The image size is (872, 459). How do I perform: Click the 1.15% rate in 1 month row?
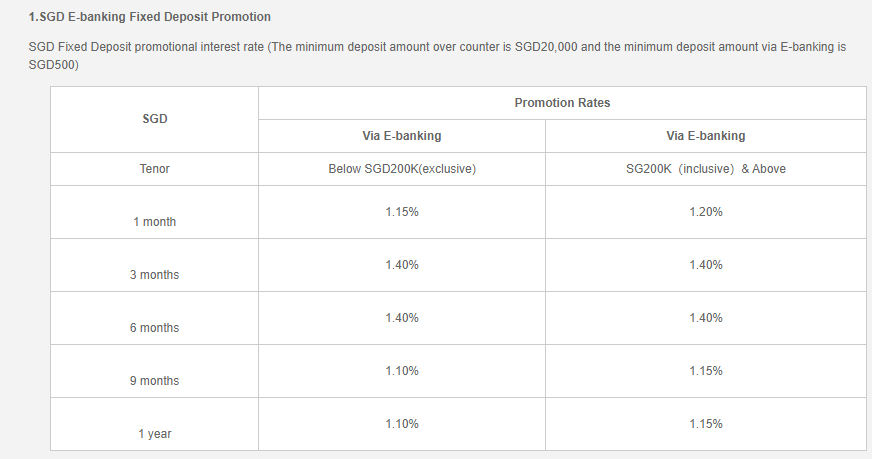[402, 212]
